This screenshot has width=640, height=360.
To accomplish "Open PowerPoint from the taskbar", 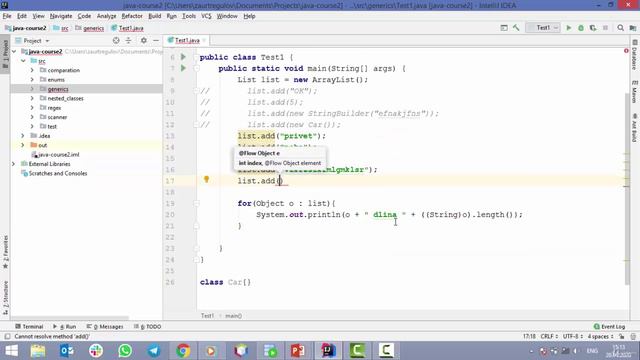I will tap(298, 351).
